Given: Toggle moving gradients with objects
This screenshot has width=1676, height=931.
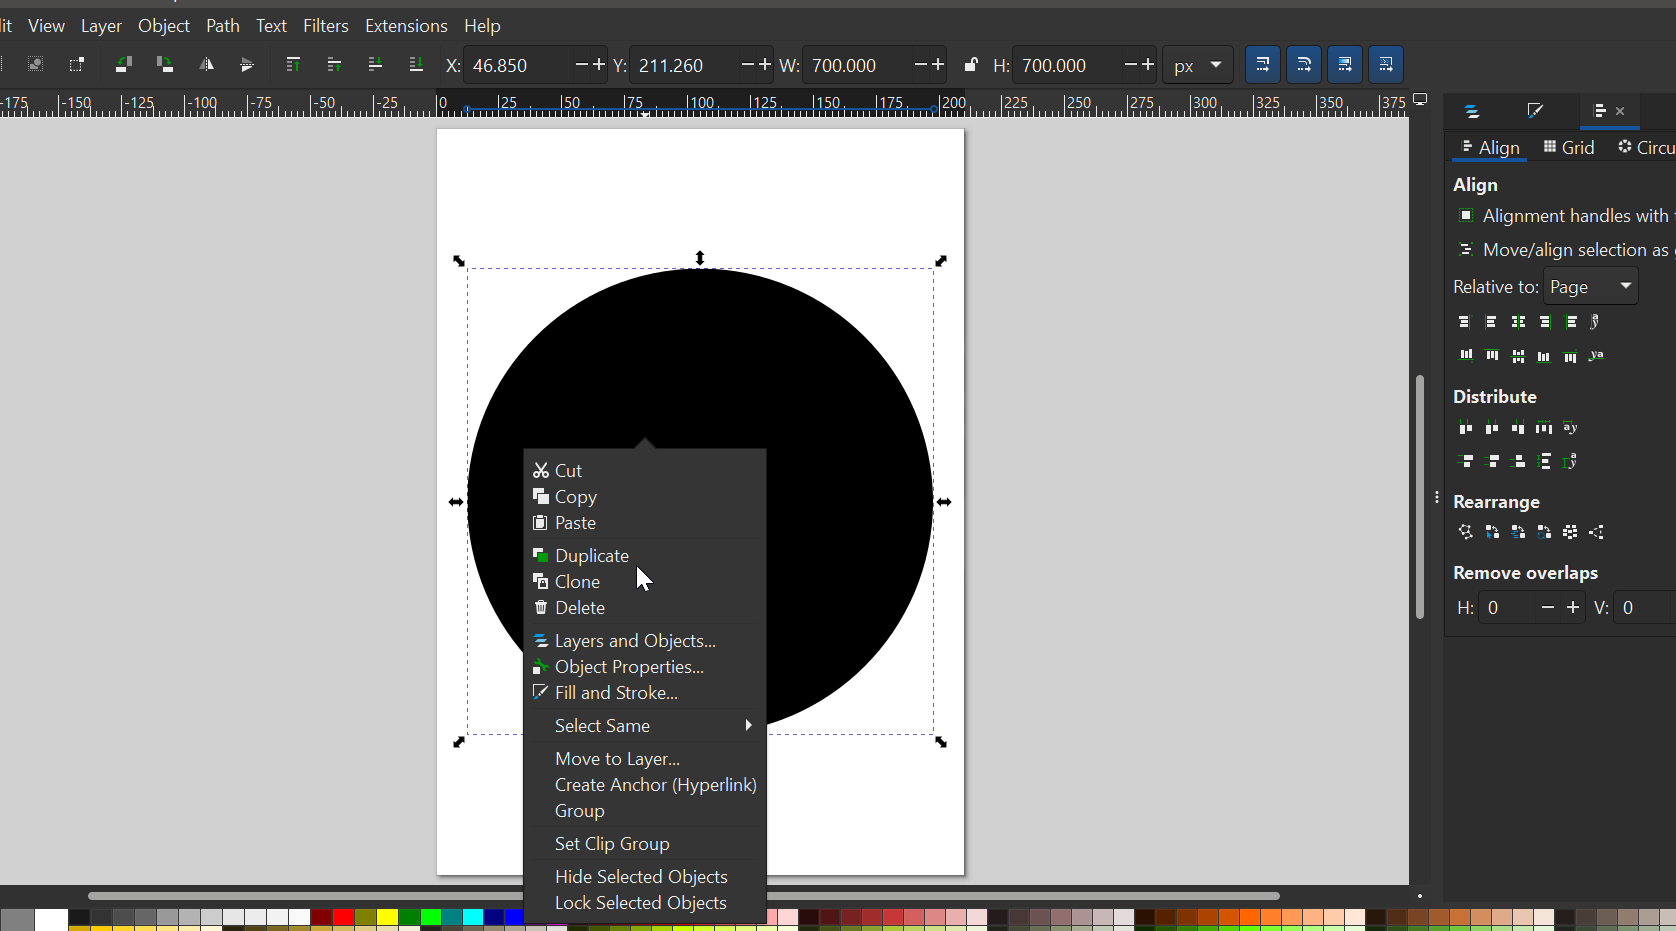Looking at the screenshot, I should point(1344,65).
